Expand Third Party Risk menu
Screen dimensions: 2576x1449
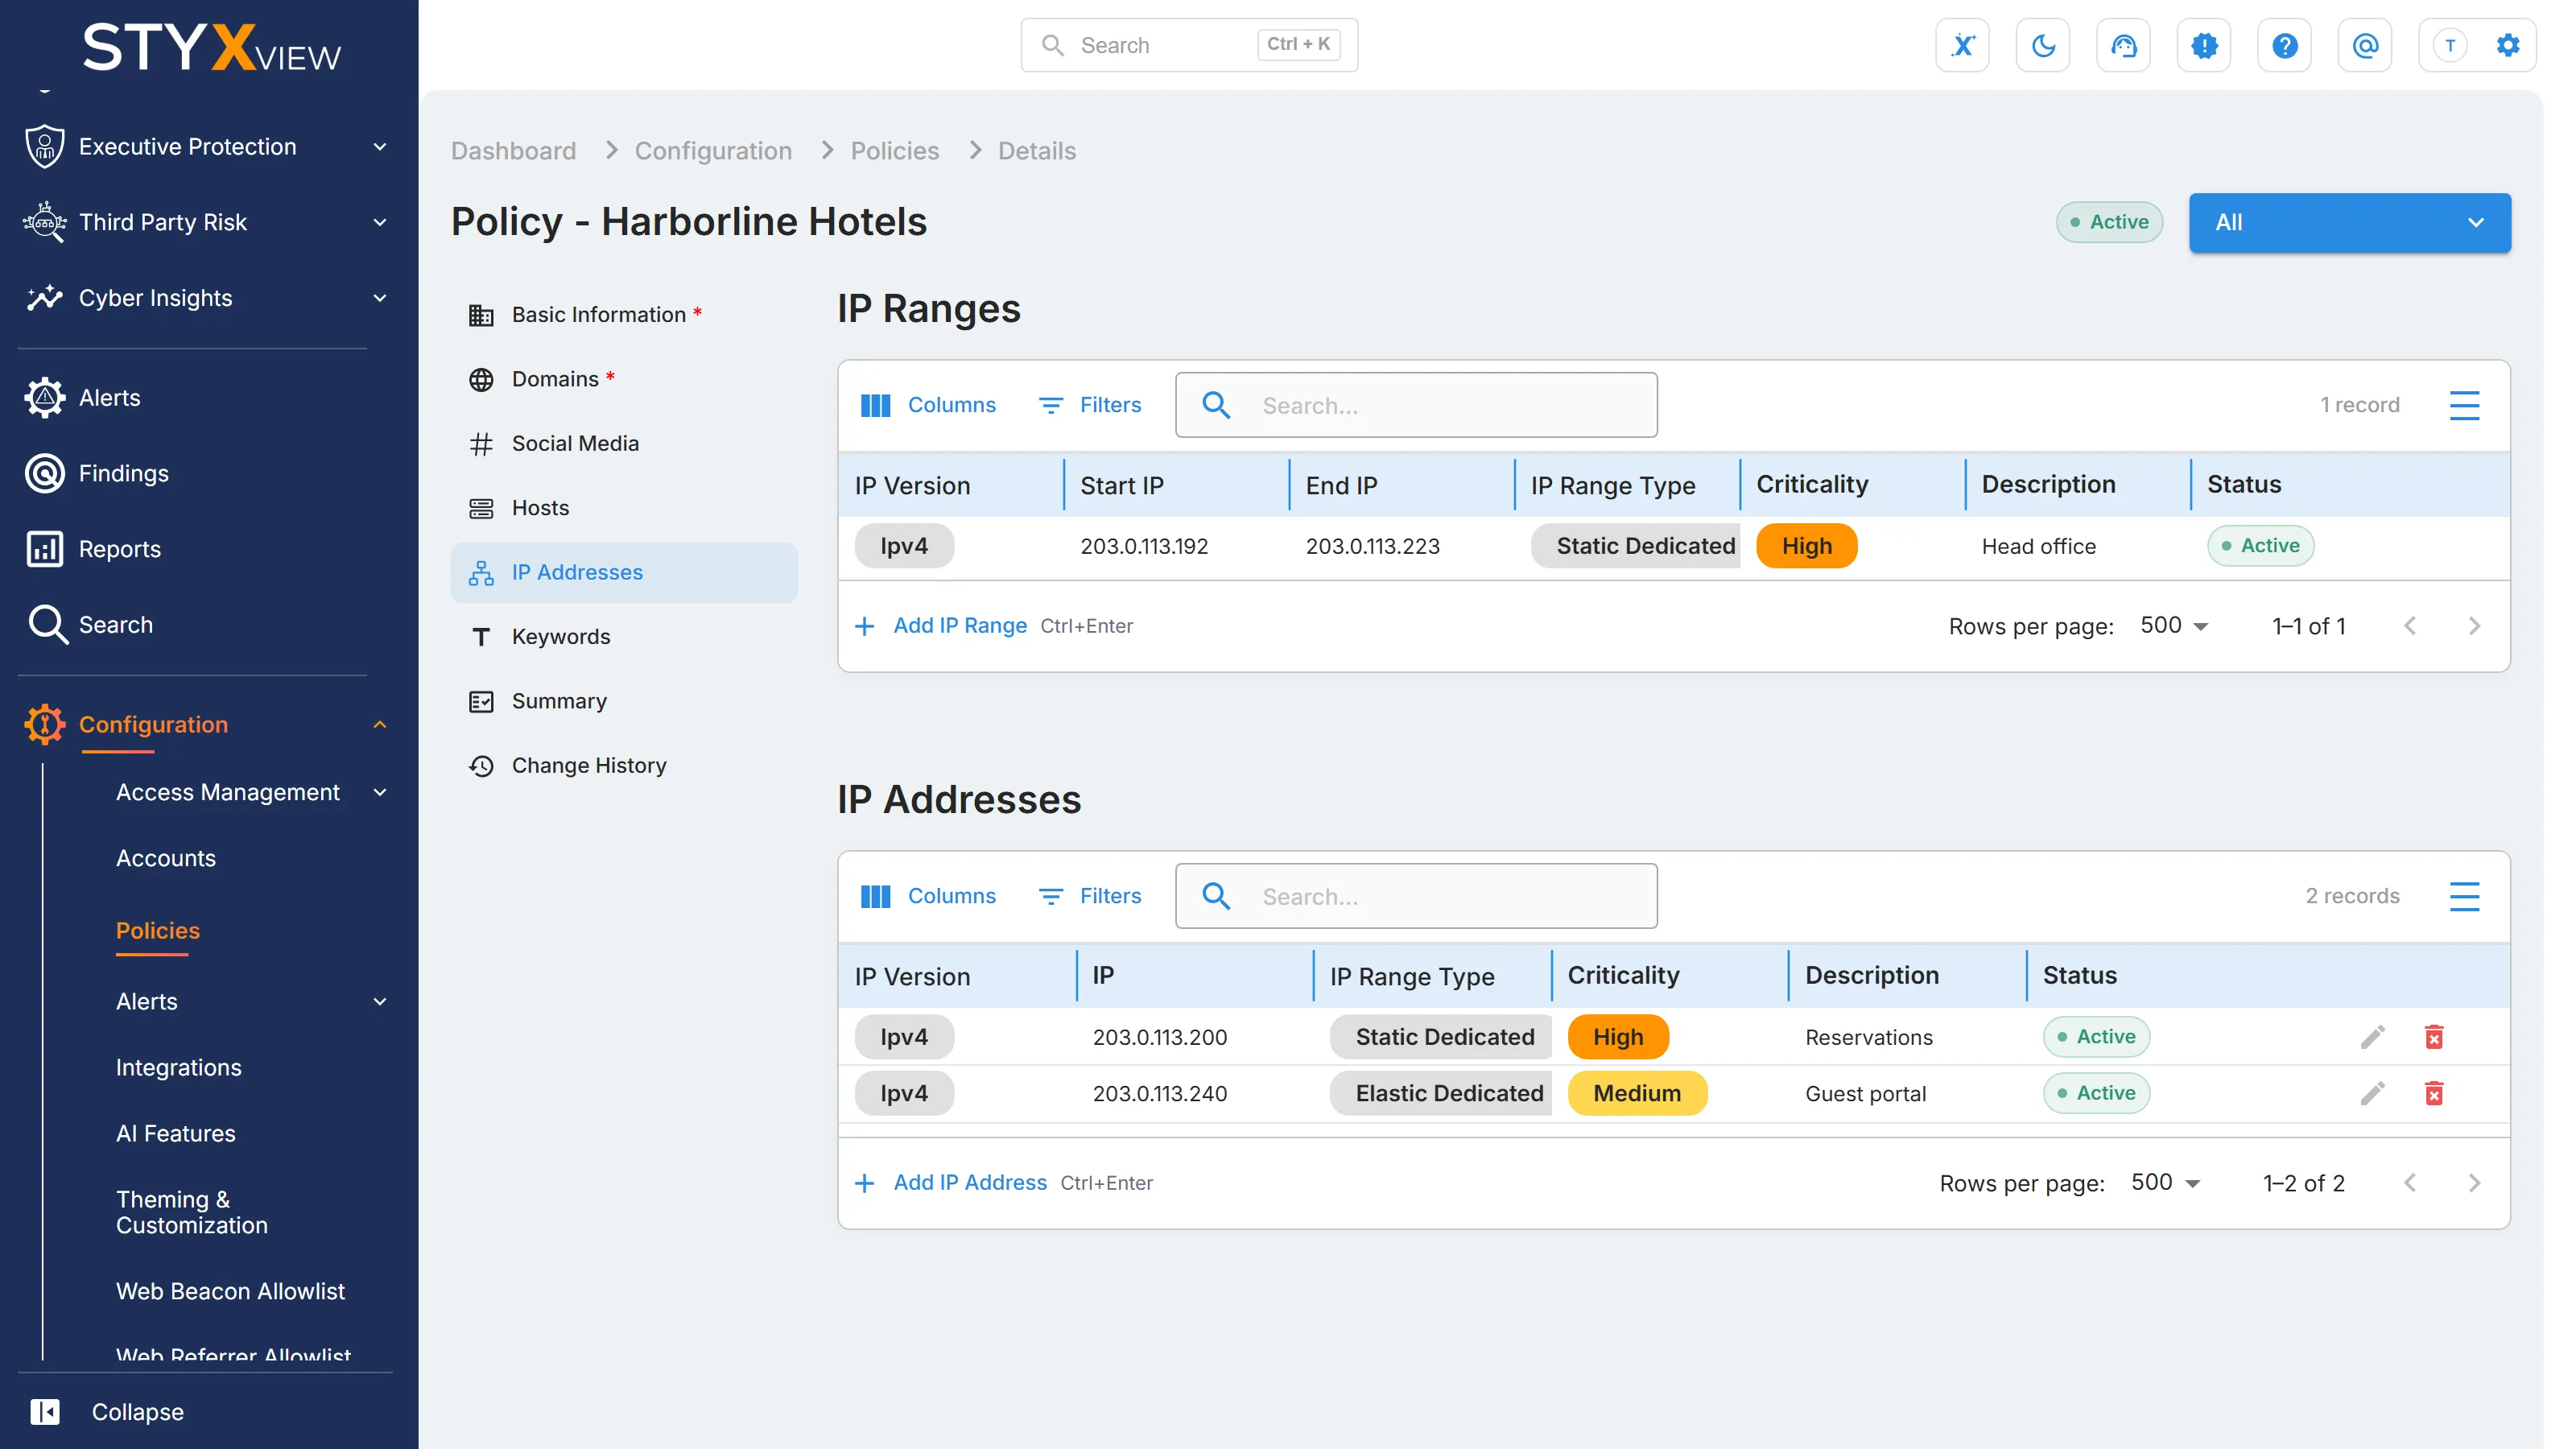pyautogui.click(x=206, y=222)
